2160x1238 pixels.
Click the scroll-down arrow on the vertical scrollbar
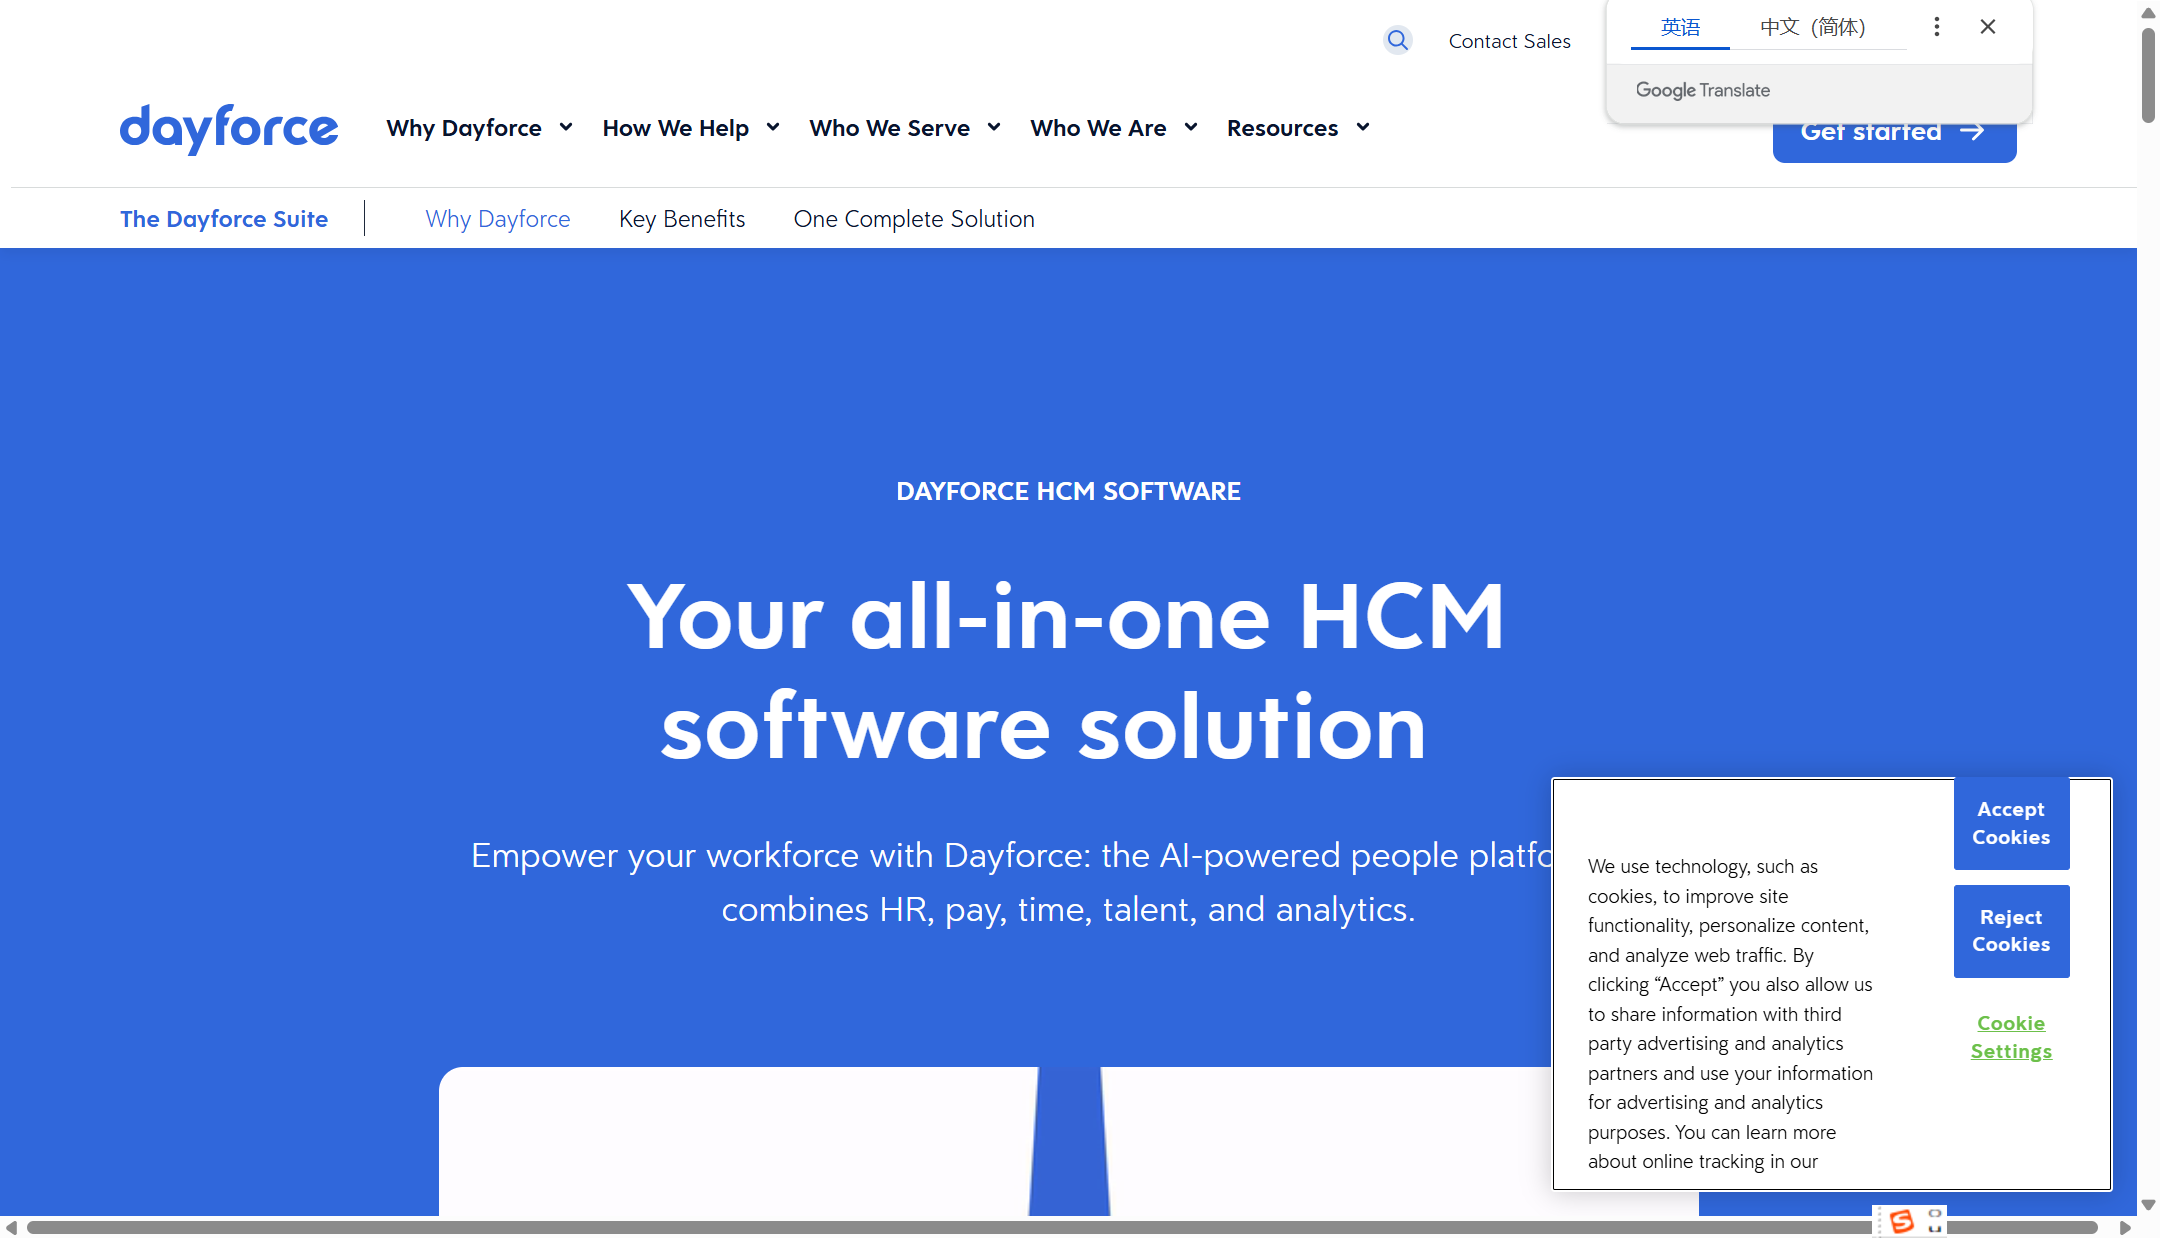point(2147,1205)
